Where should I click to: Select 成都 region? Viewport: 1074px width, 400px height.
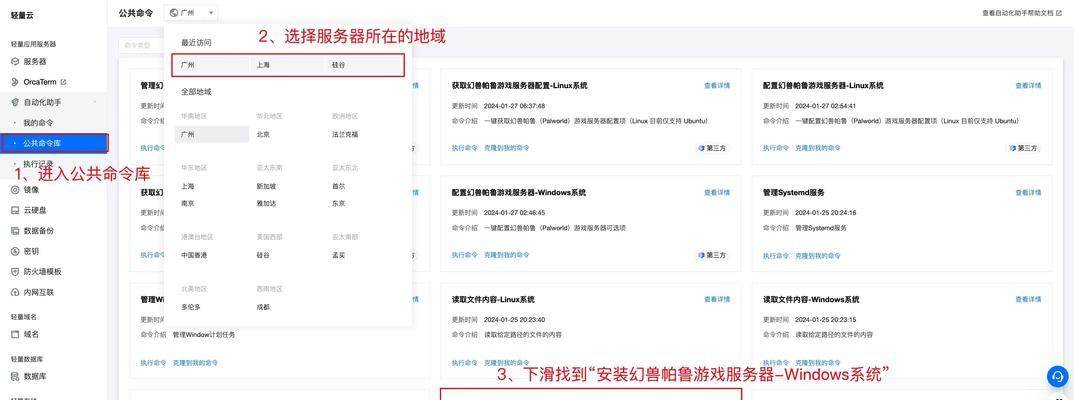point(262,307)
